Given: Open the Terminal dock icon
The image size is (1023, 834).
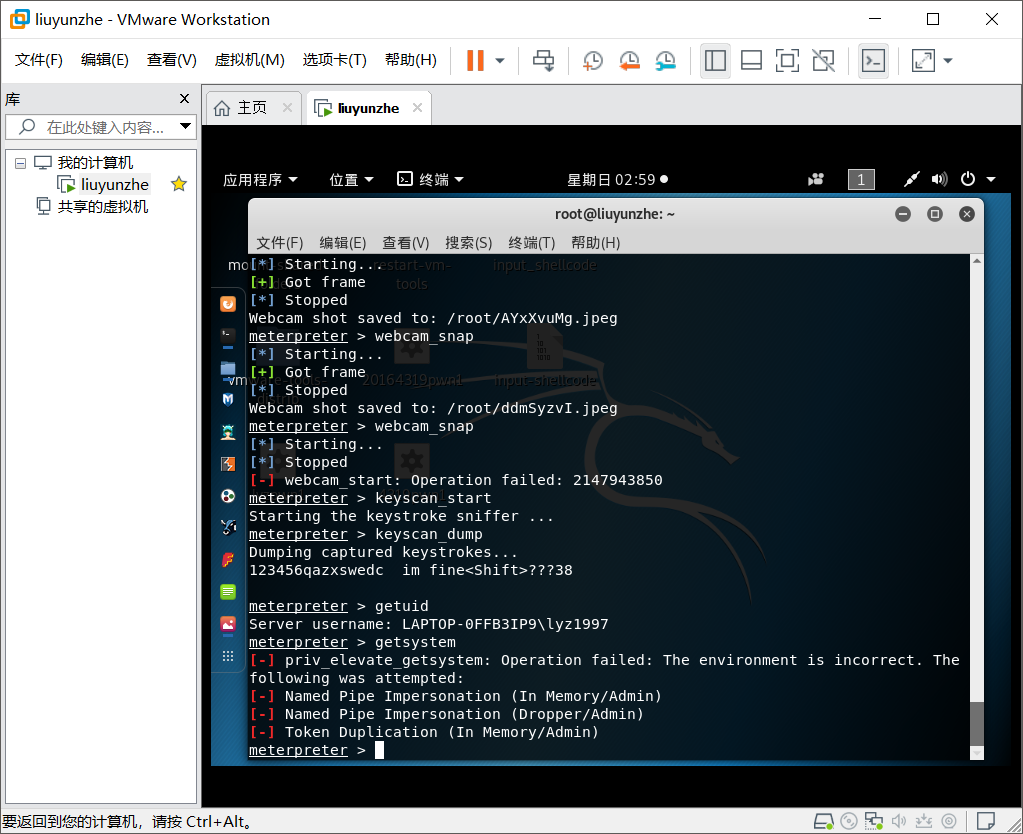Looking at the screenshot, I should (x=228, y=337).
